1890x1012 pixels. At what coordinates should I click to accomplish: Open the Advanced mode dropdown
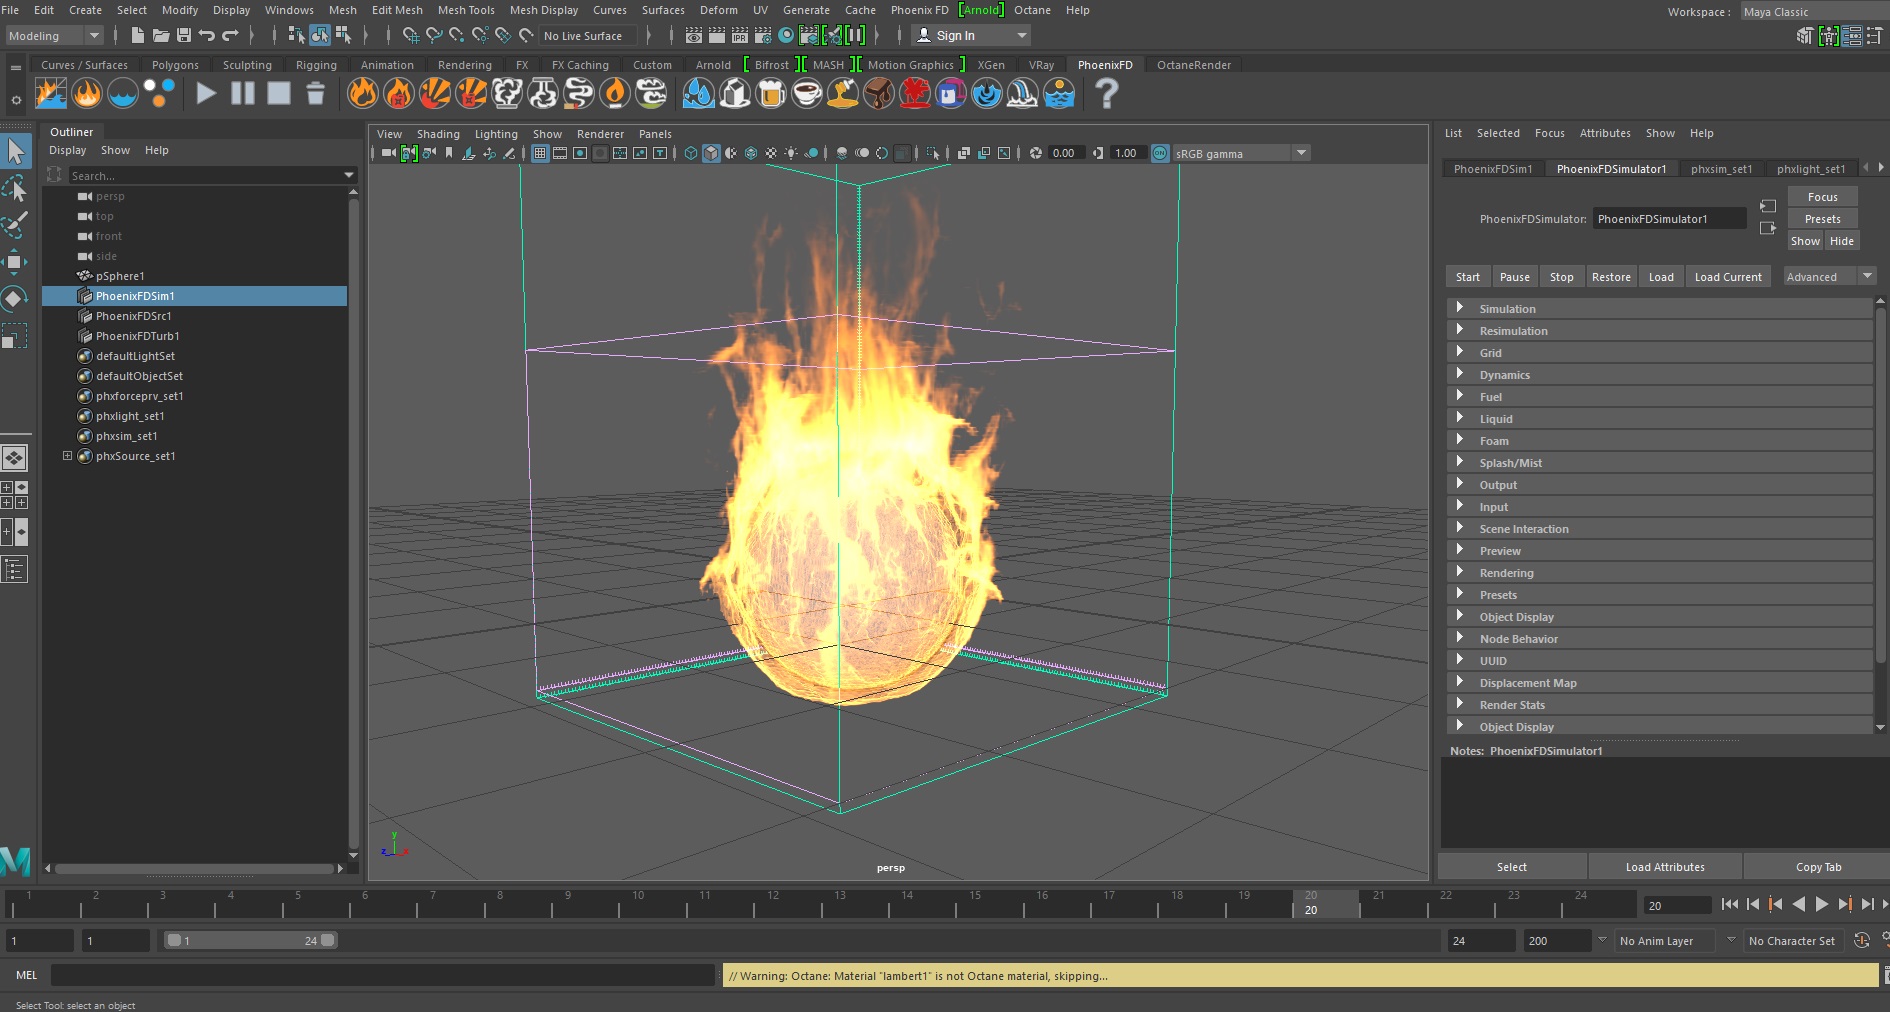tap(1829, 277)
